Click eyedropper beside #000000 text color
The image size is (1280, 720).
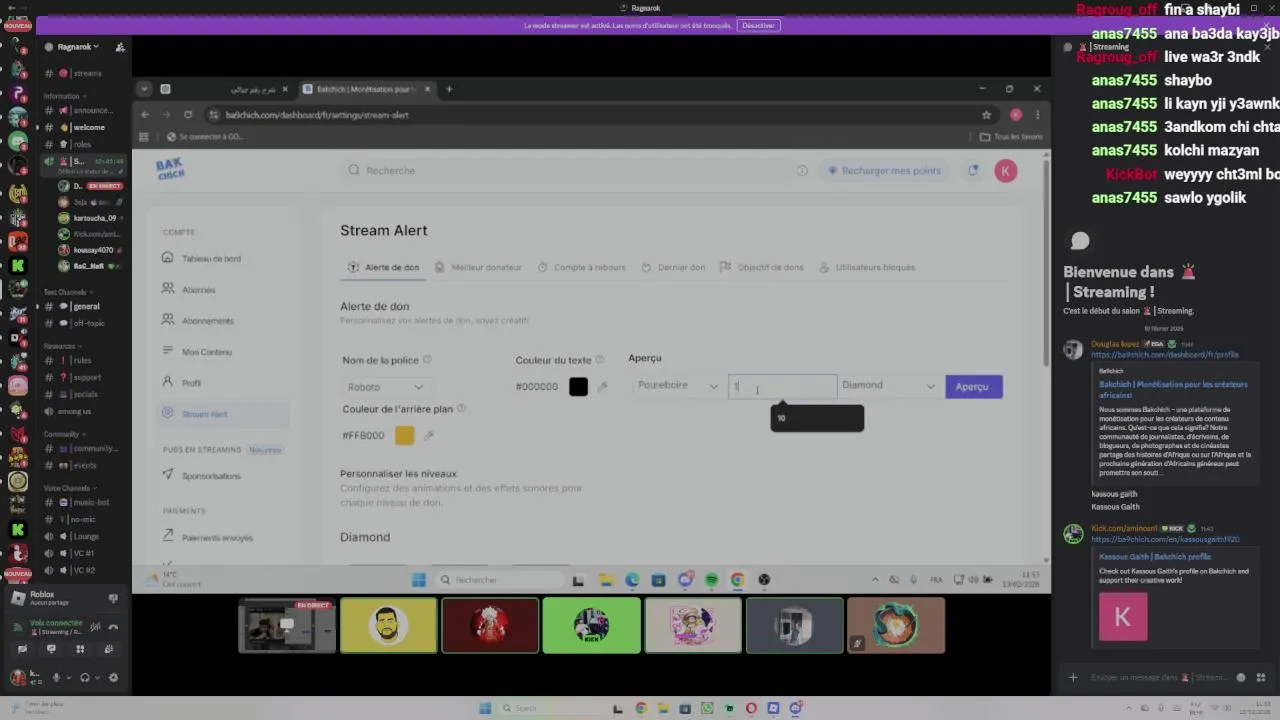click(x=602, y=387)
